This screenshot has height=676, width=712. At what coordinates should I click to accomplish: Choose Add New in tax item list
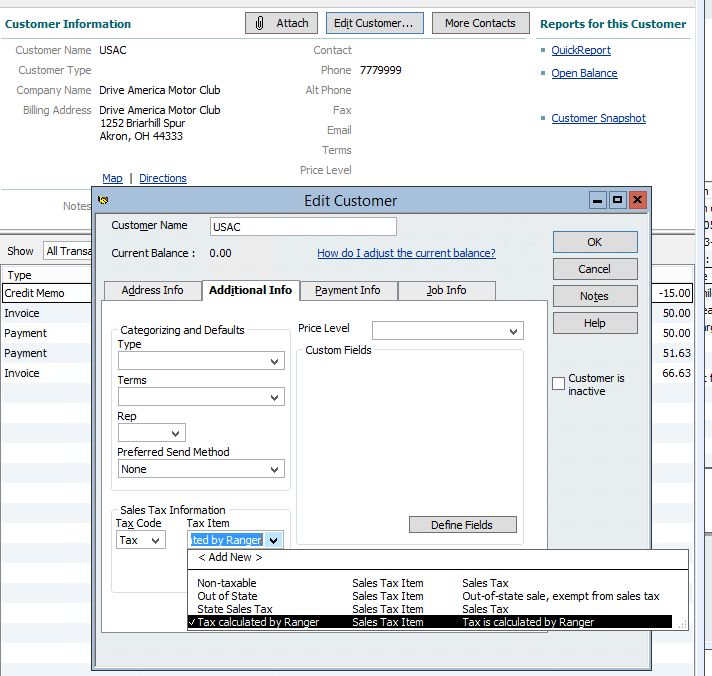click(x=230, y=558)
